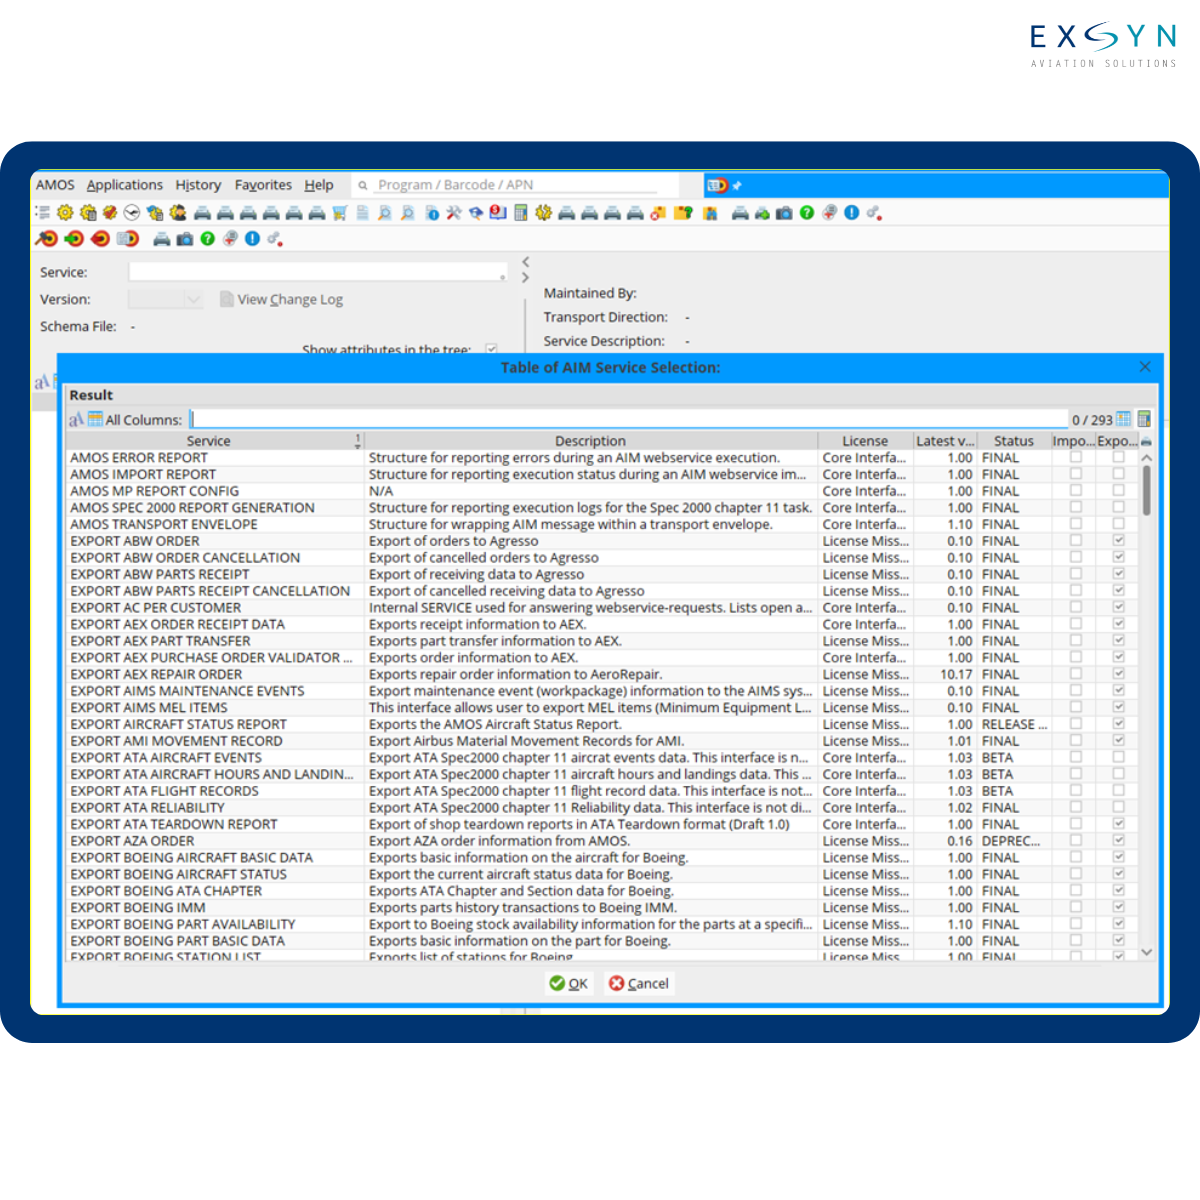Focus the Service input field
Screen dimensions: 1200x1200
click(318, 272)
